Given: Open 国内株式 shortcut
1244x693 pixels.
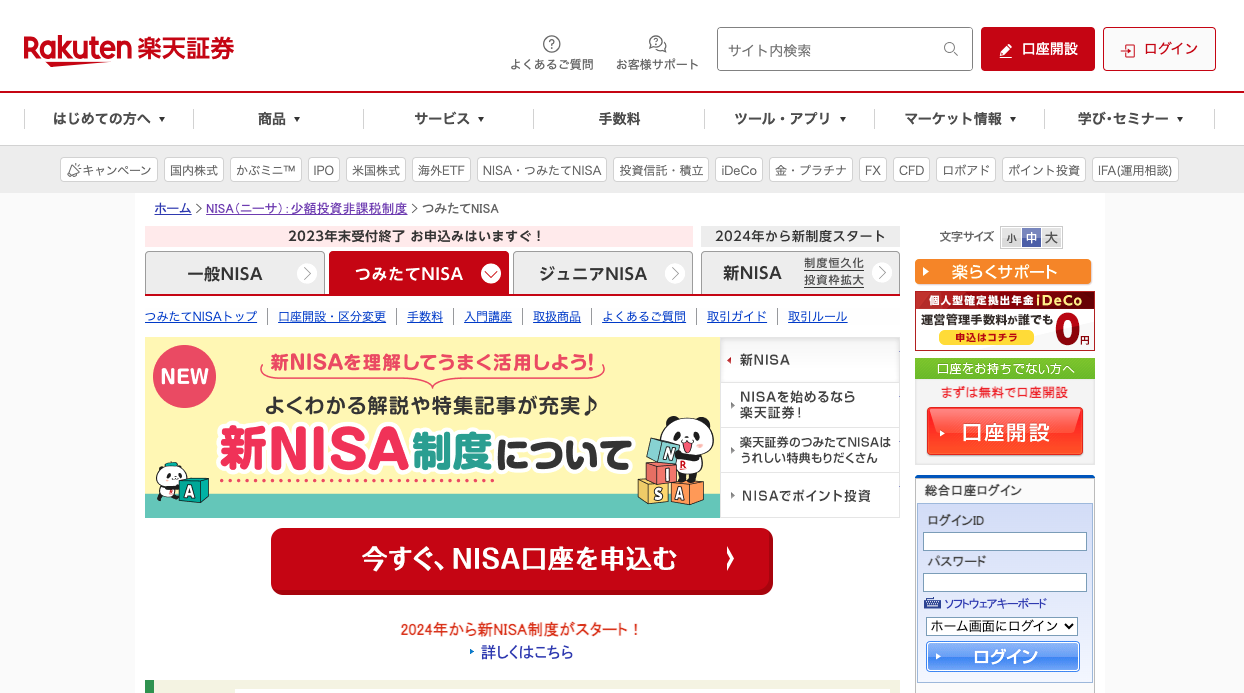Looking at the screenshot, I should pyautogui.click(x=194, y=170).
